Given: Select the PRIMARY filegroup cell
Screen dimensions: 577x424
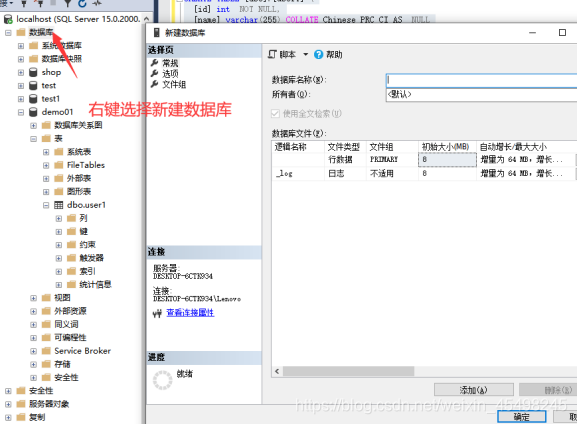Looking at the screenshot, I should coord(392,160).
